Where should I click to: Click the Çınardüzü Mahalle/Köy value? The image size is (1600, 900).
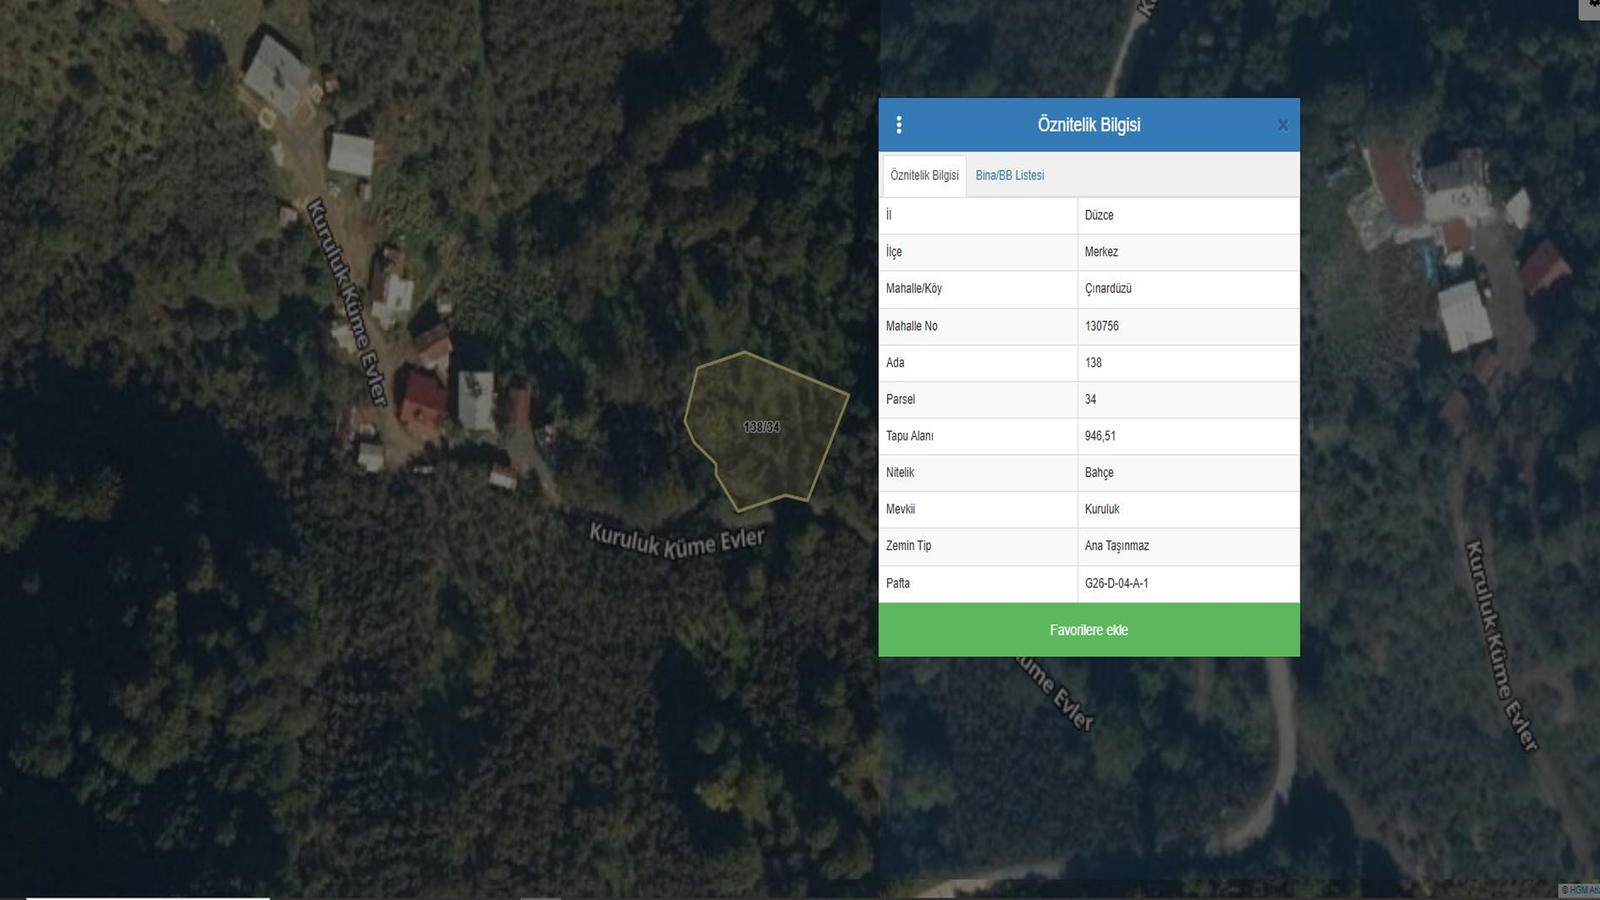(x=1108, y=289)
